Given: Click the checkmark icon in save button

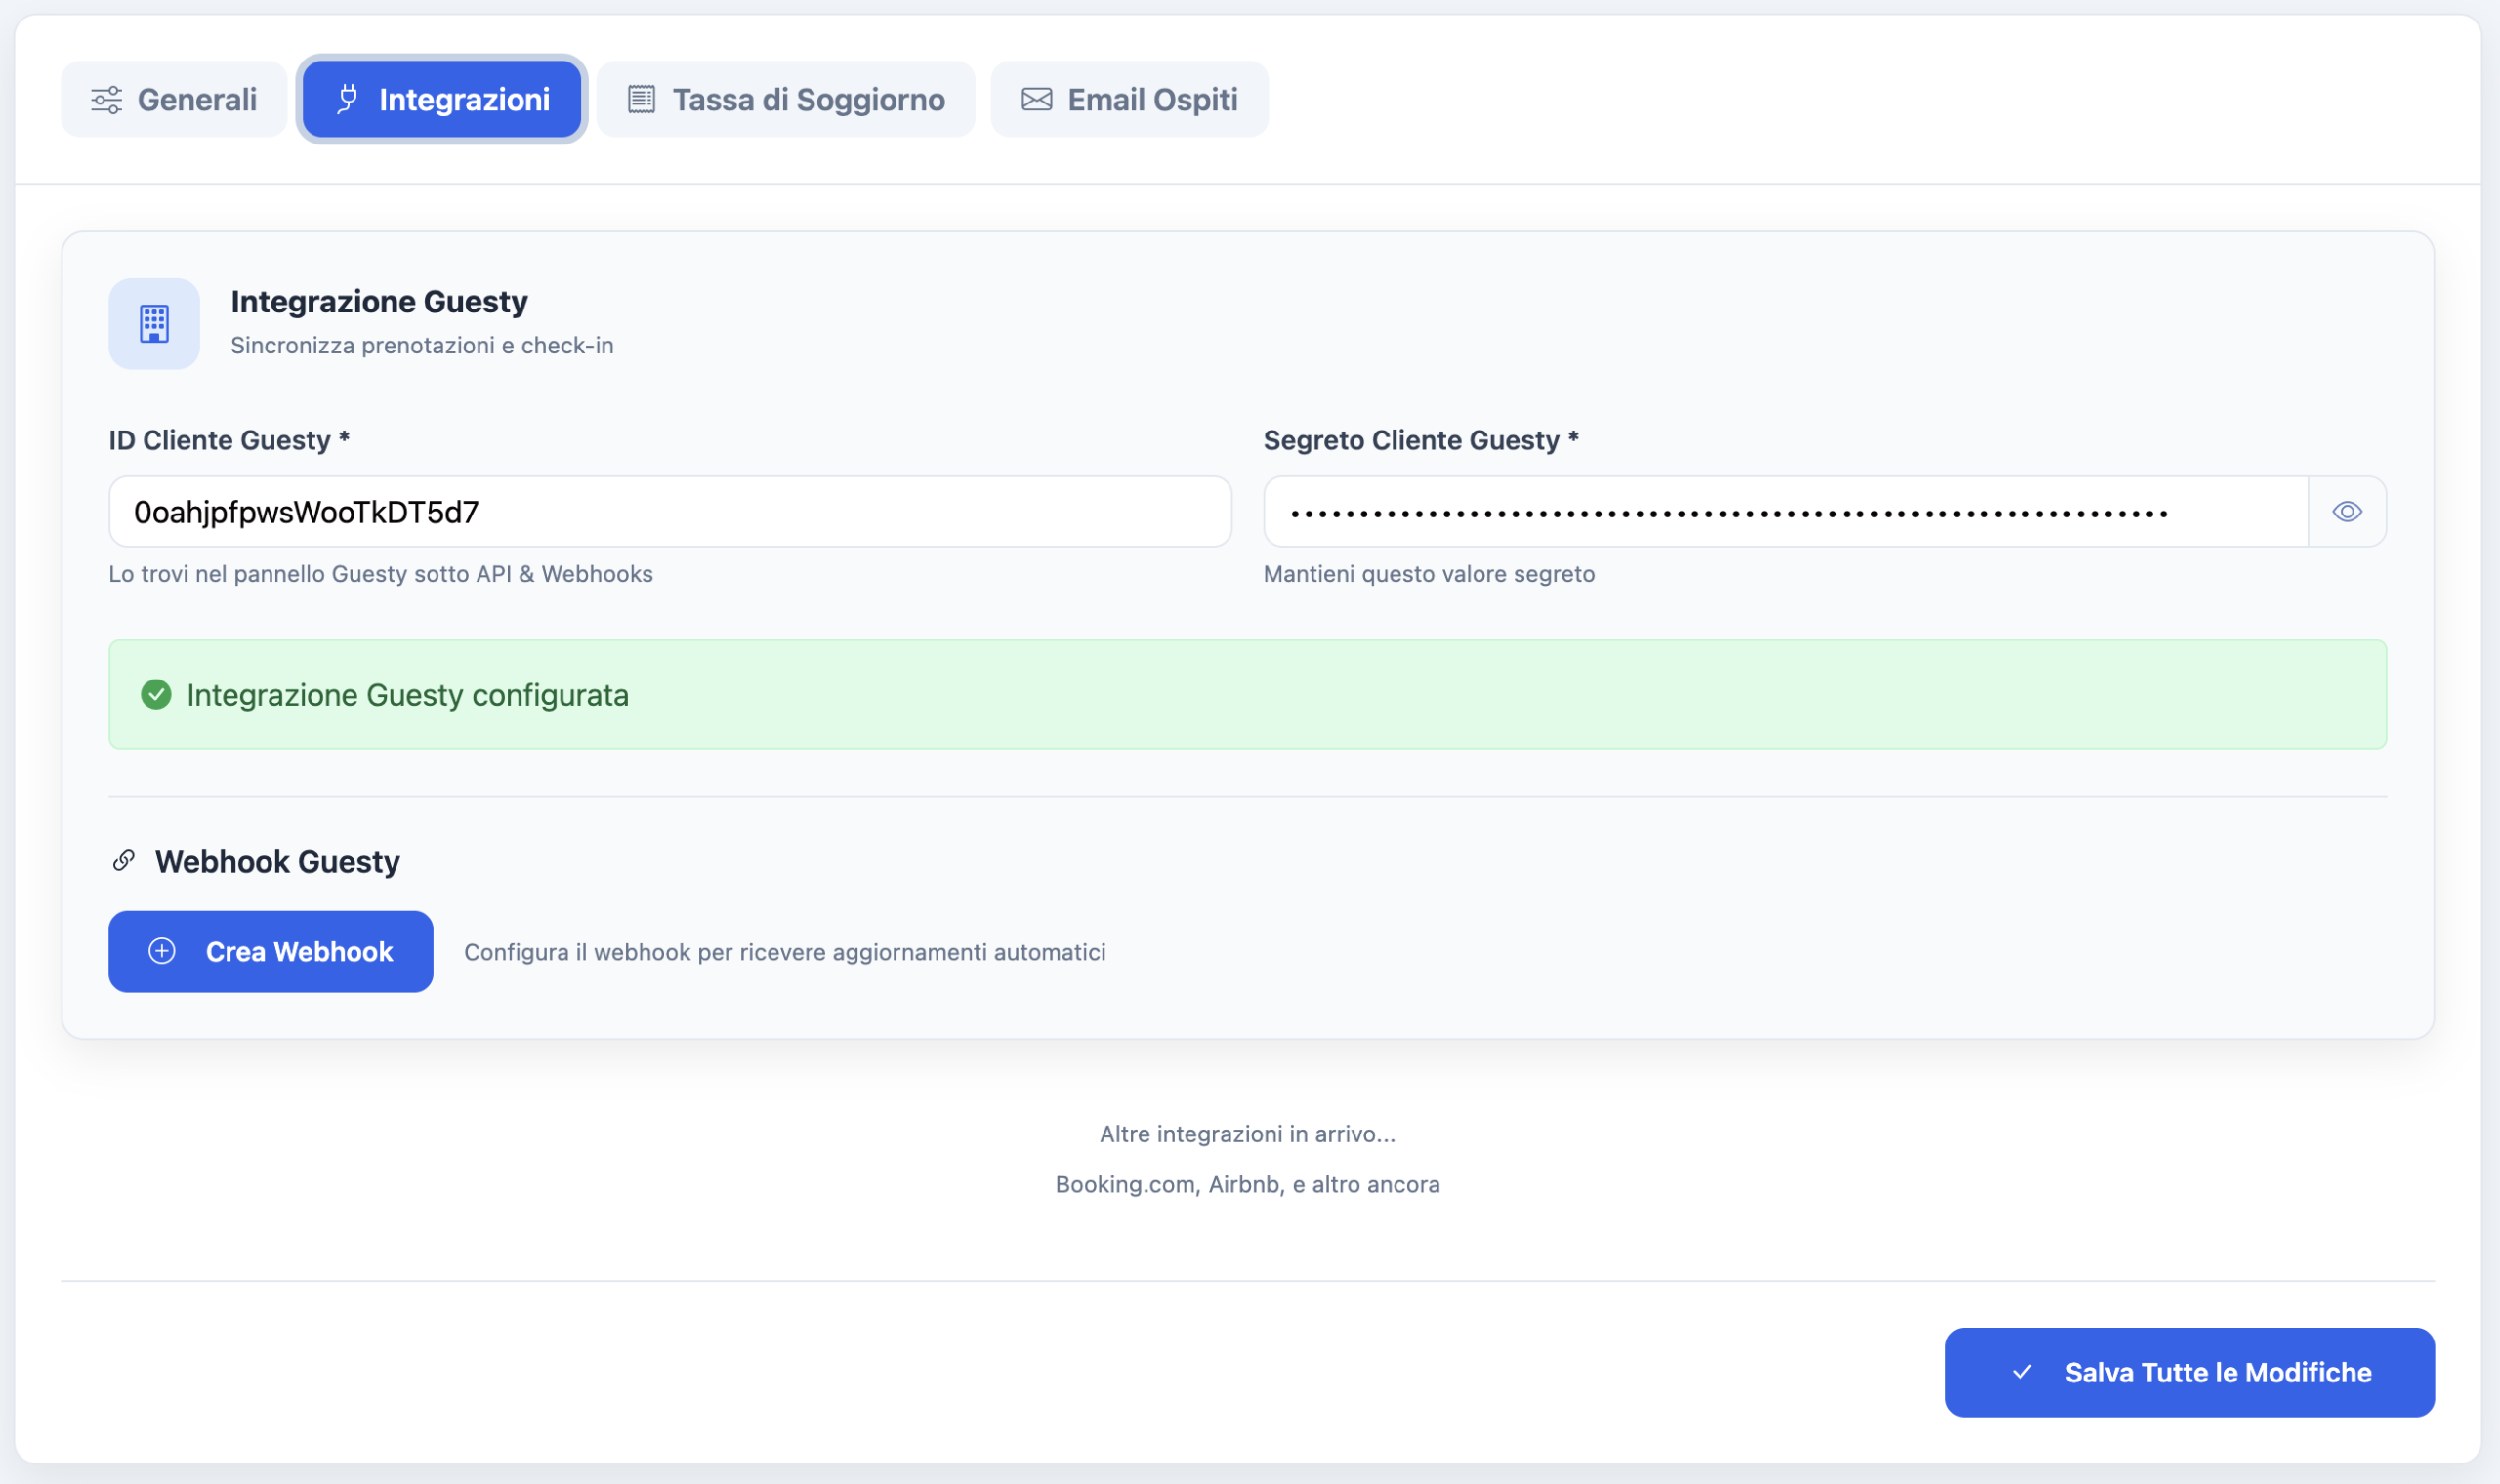Looking at the screenshot, I should (x=2021, y=1372).
